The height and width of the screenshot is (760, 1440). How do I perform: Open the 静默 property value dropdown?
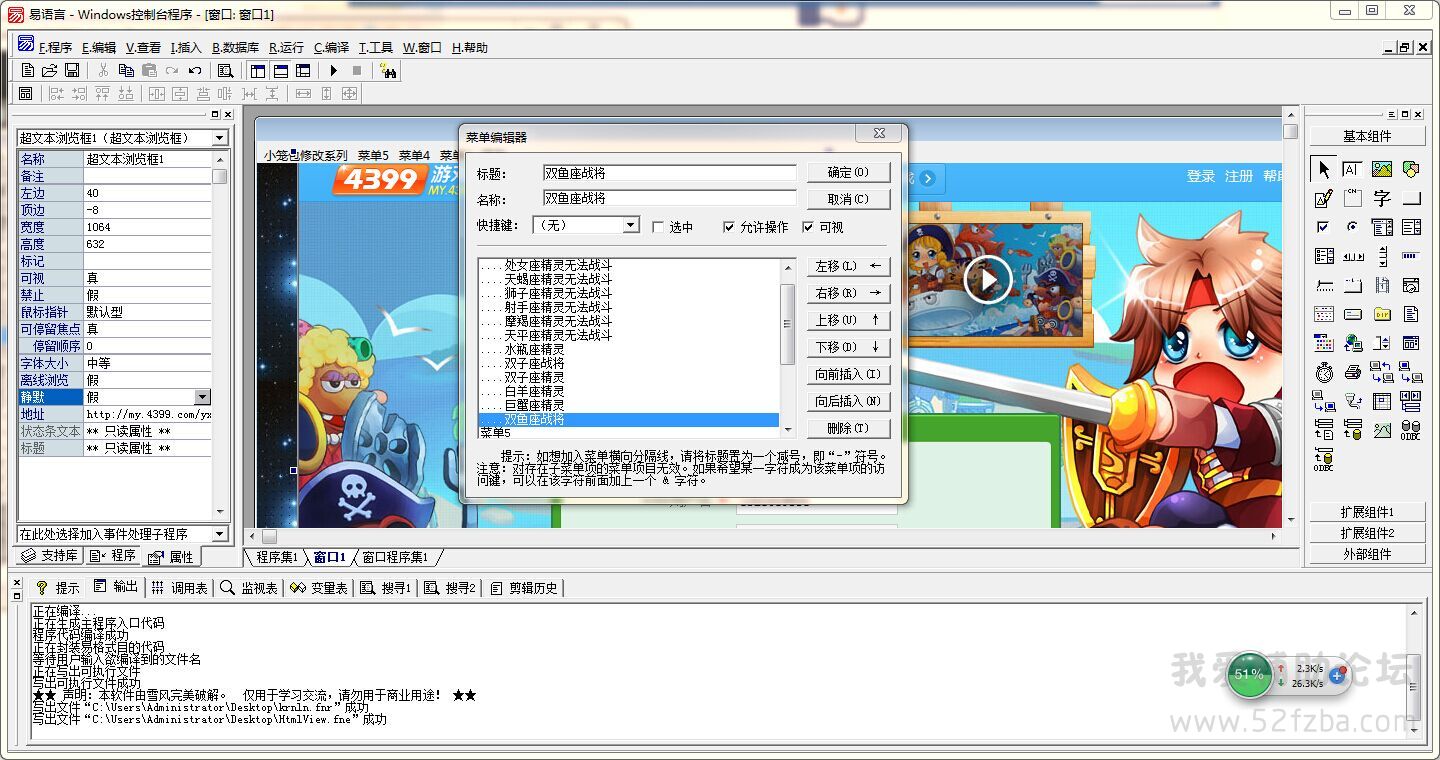click(x=203, y=397)
